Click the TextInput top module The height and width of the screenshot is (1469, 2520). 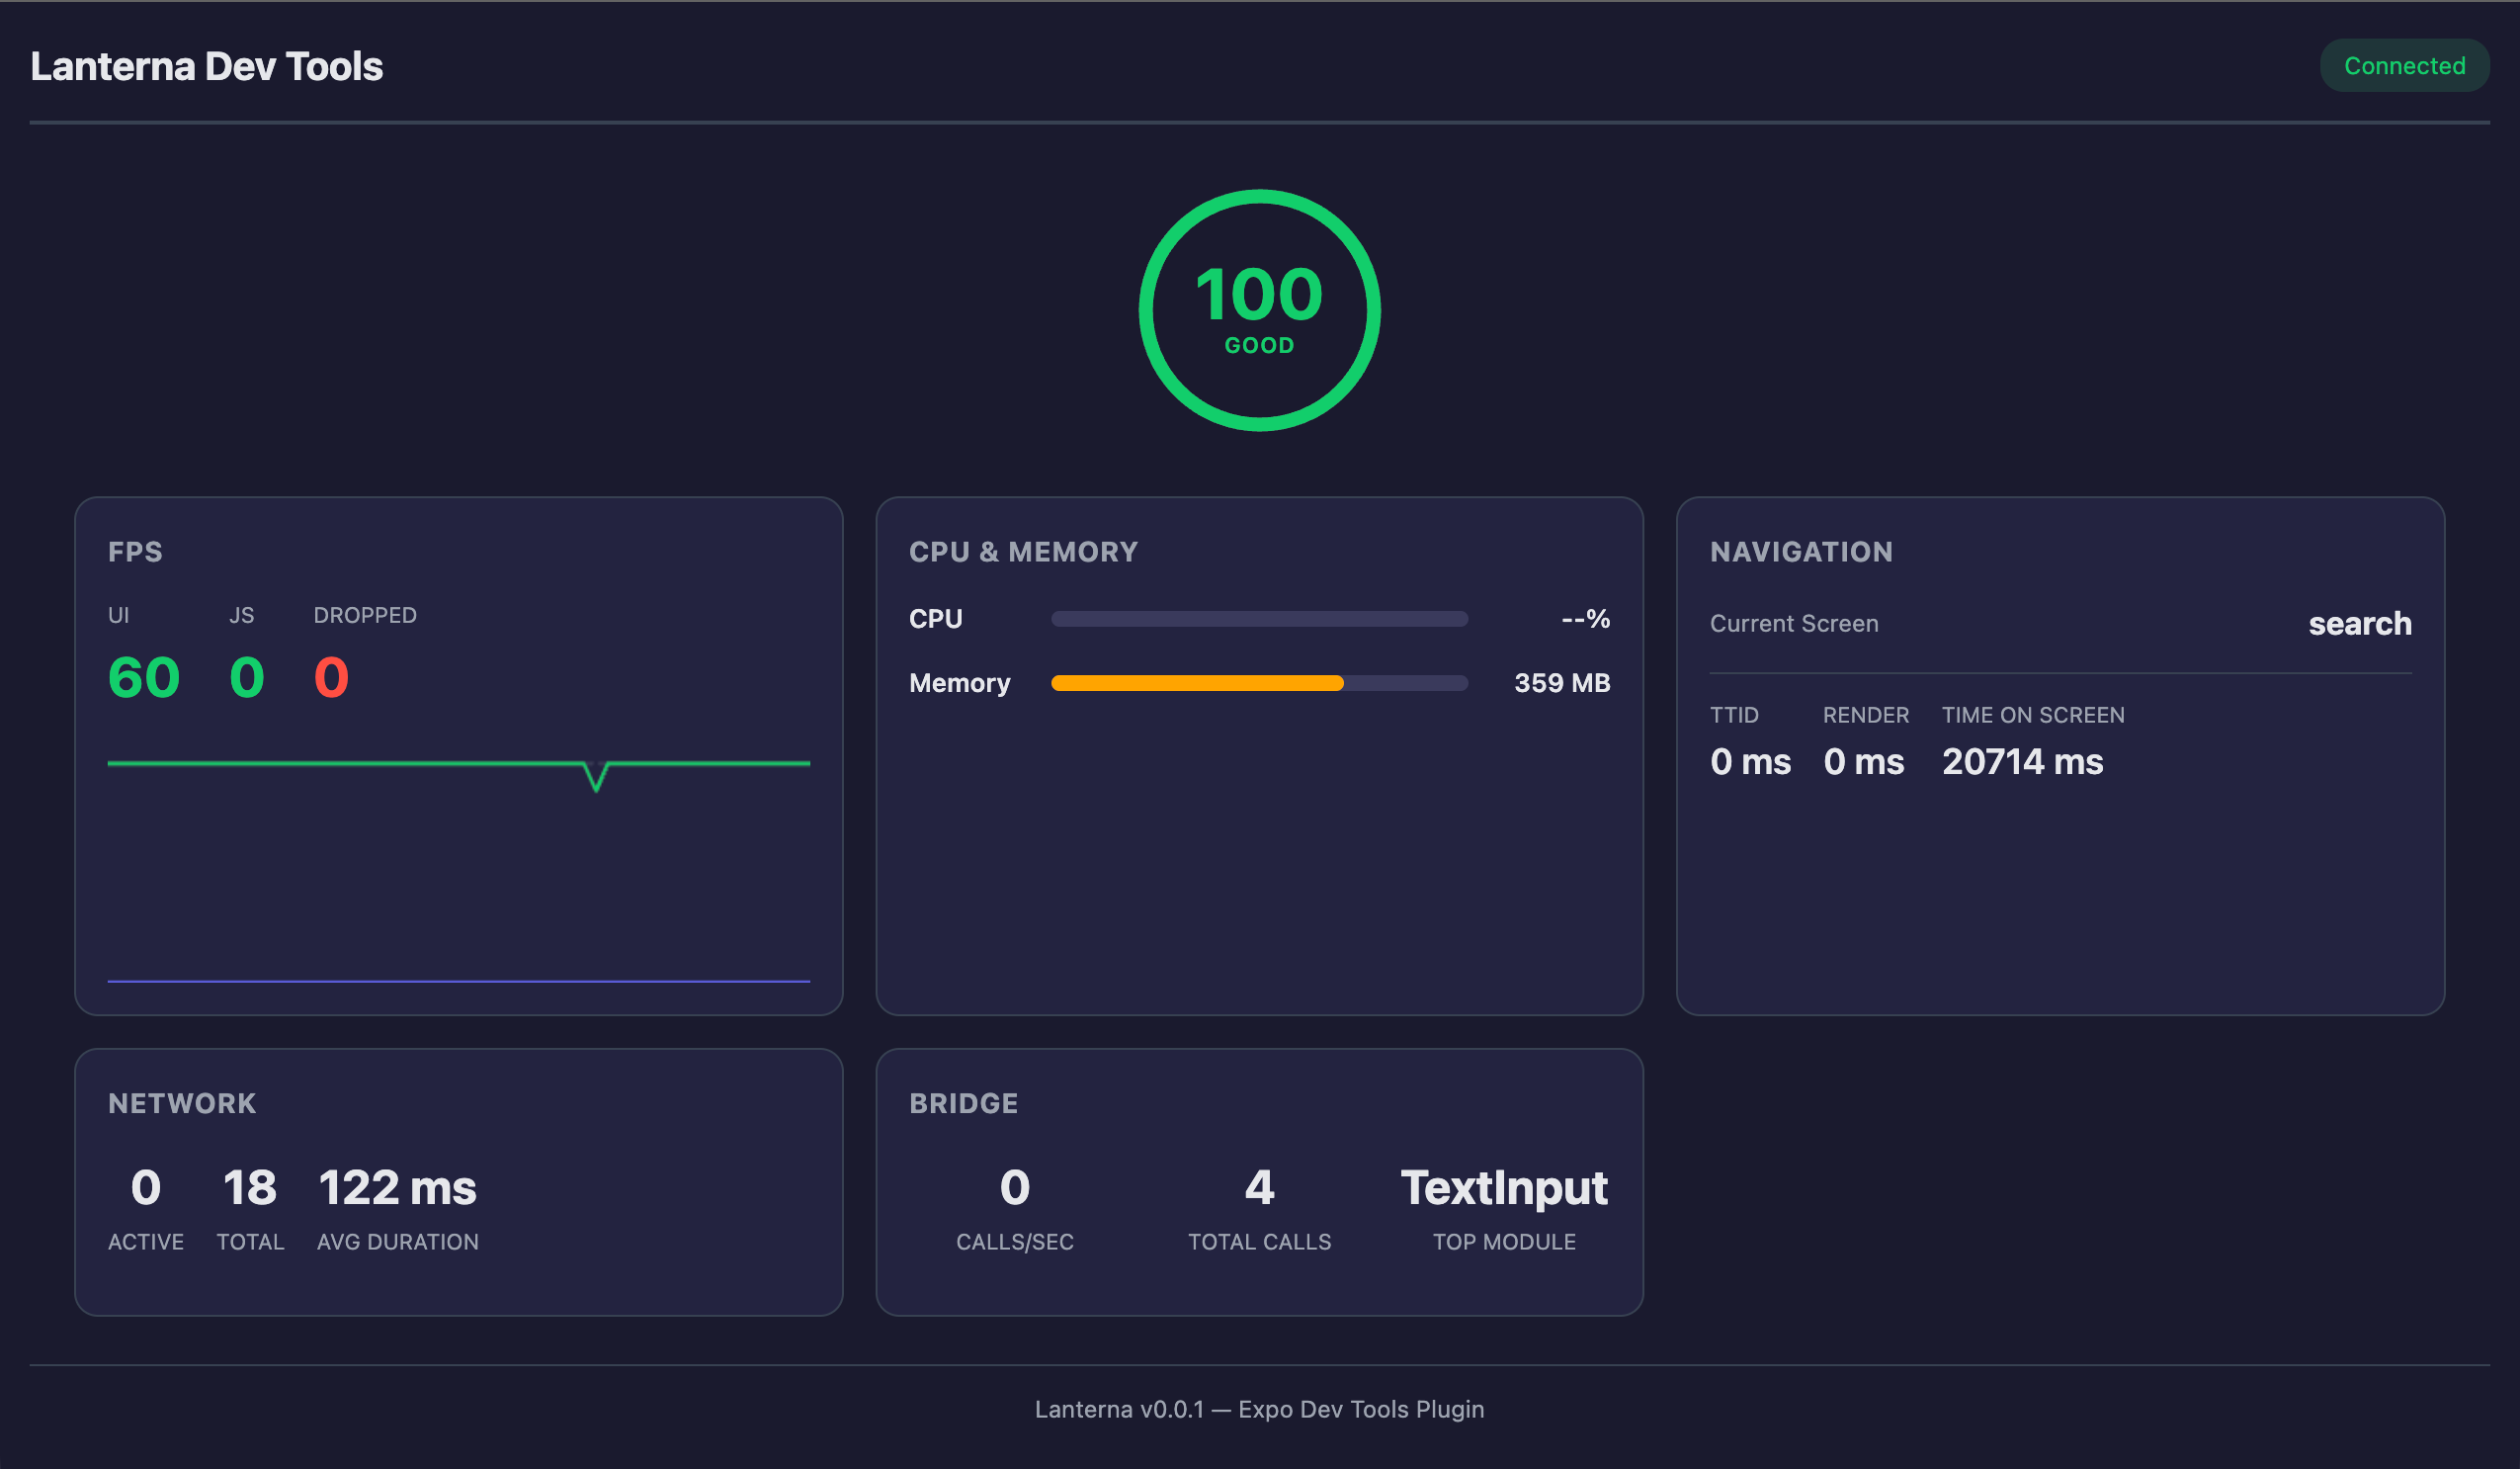pos(1503,1188)
